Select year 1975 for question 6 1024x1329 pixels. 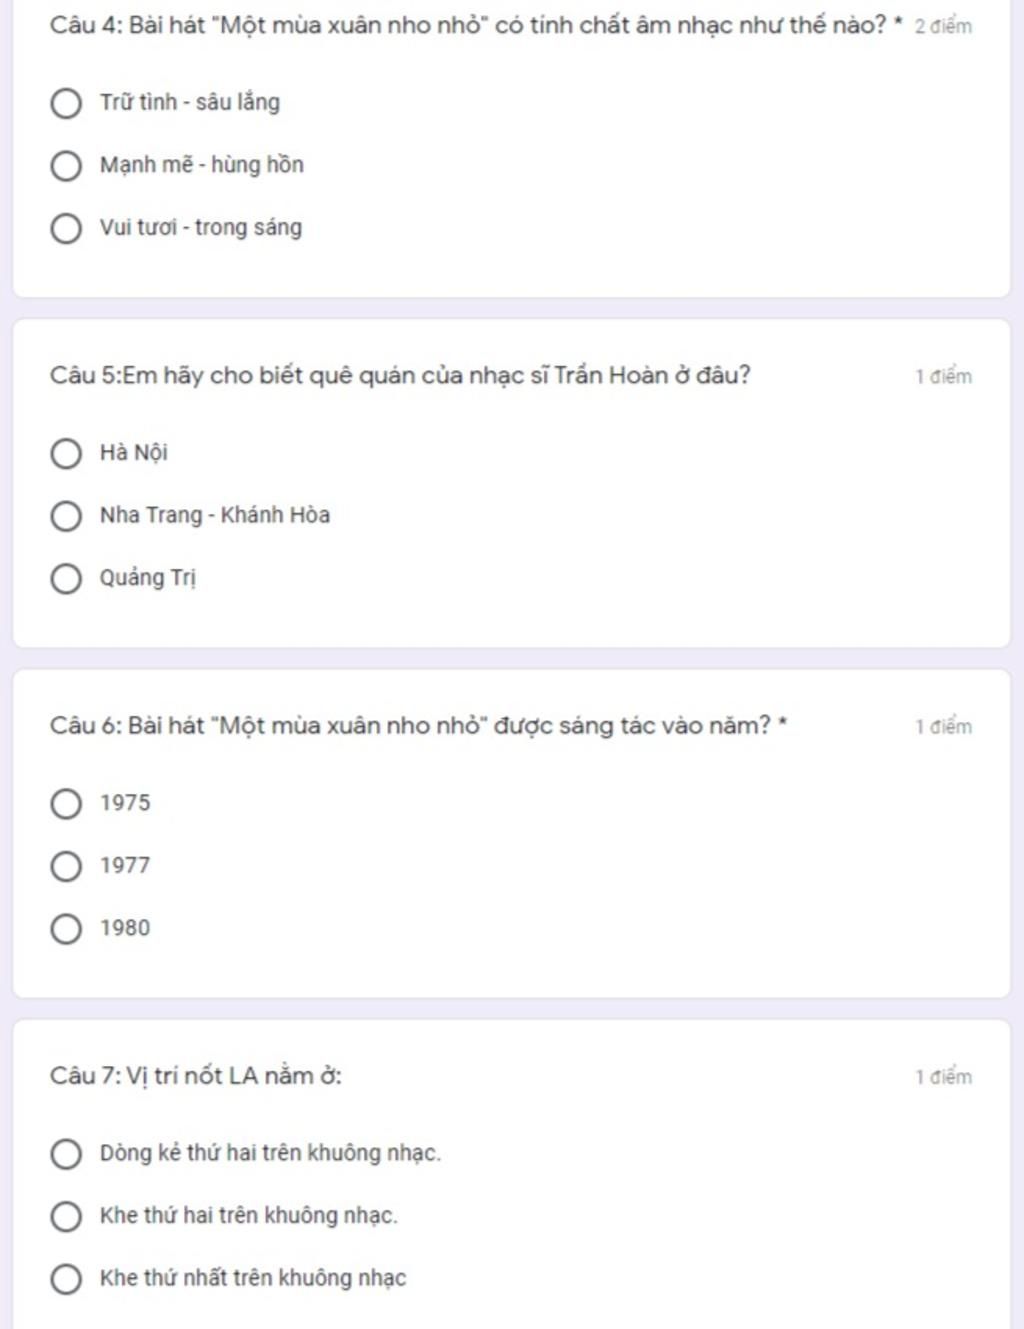point(66,803)
